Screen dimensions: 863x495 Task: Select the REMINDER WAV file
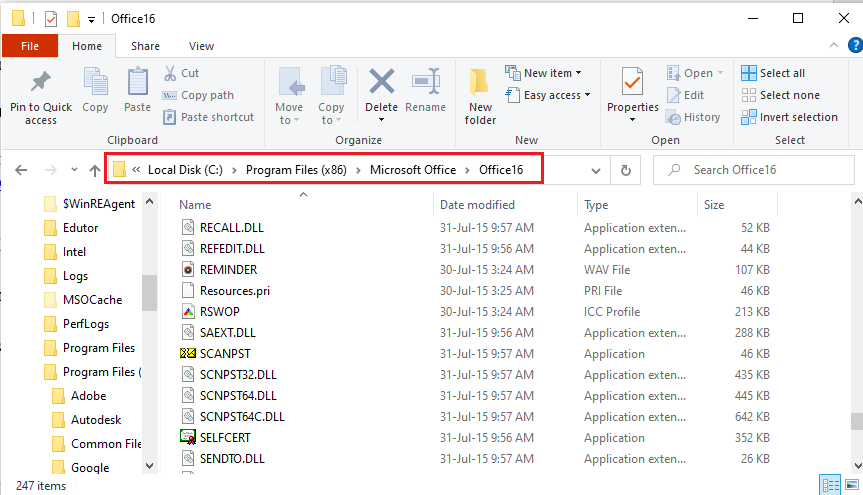coord(228,270)
